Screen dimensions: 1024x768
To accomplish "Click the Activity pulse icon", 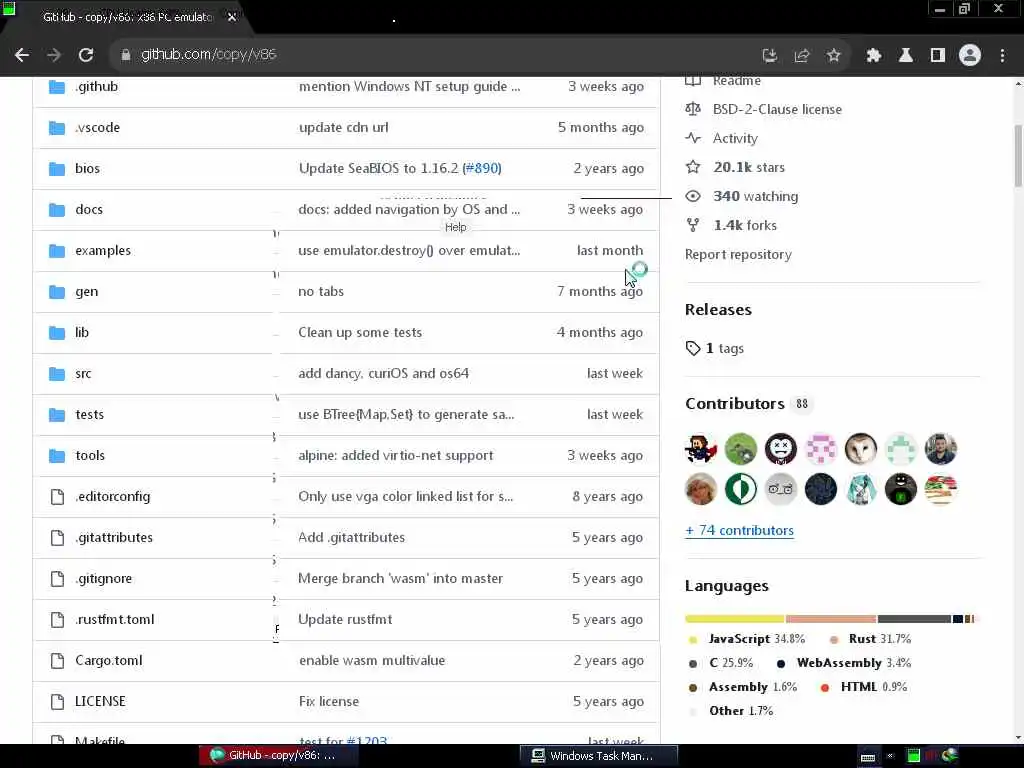I will (x=693, y=138).
